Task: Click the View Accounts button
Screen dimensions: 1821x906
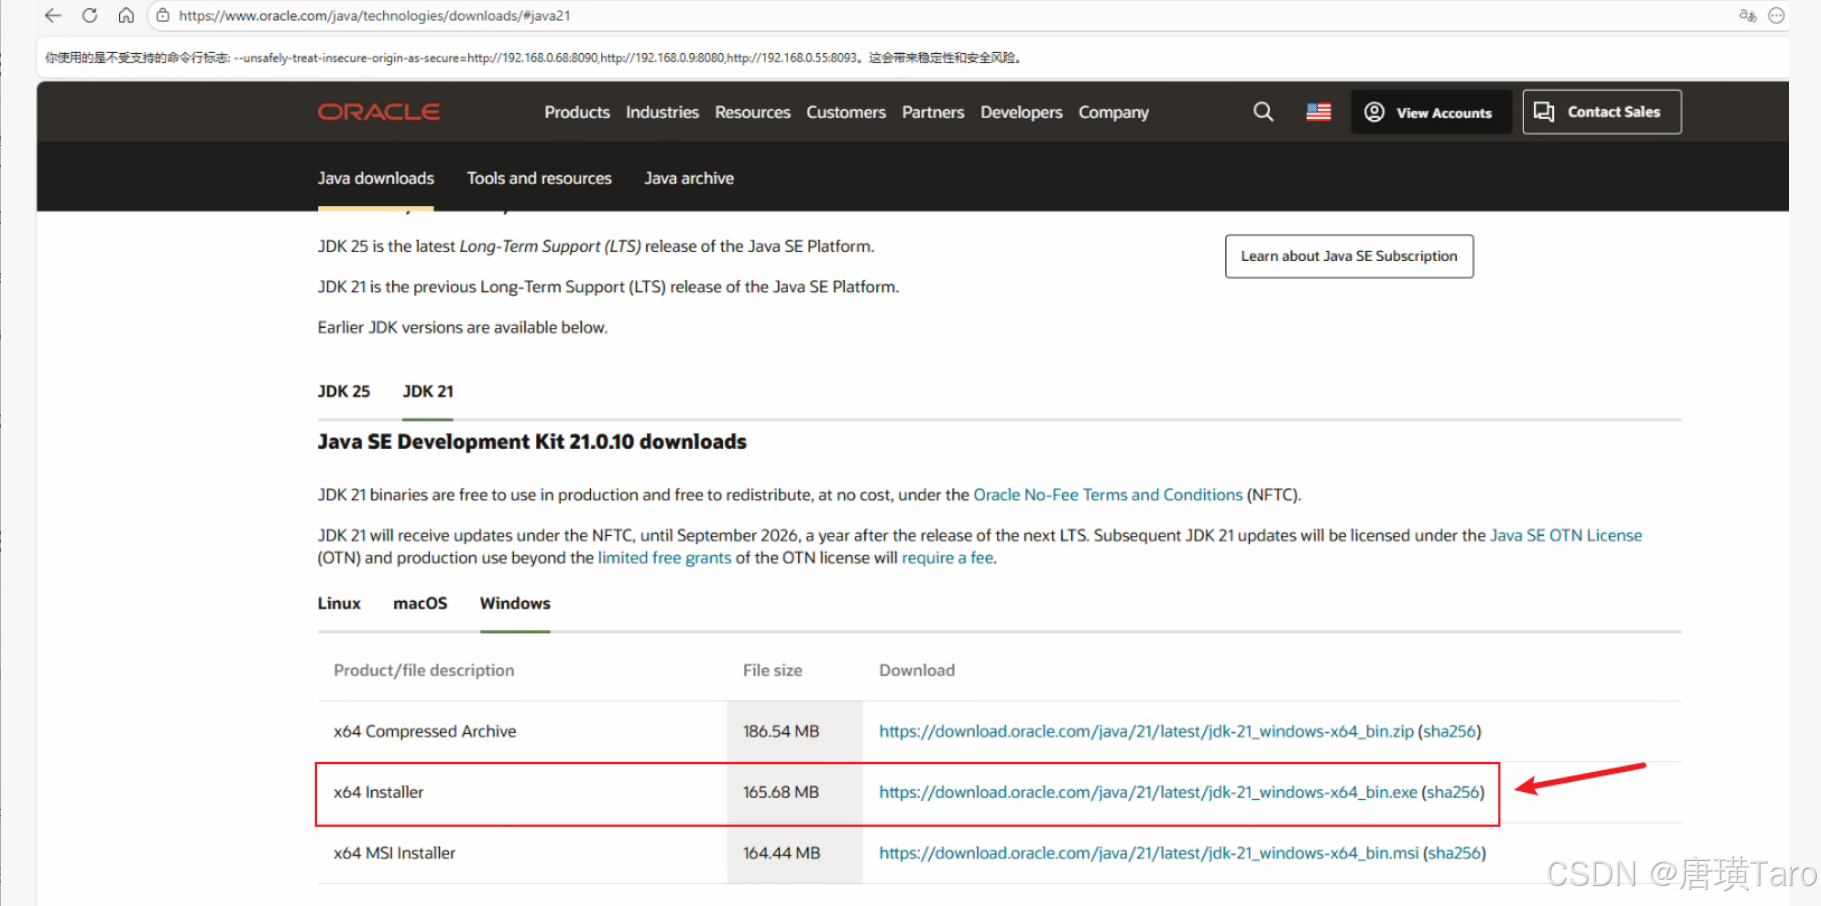Action: tap(1431, 112)
